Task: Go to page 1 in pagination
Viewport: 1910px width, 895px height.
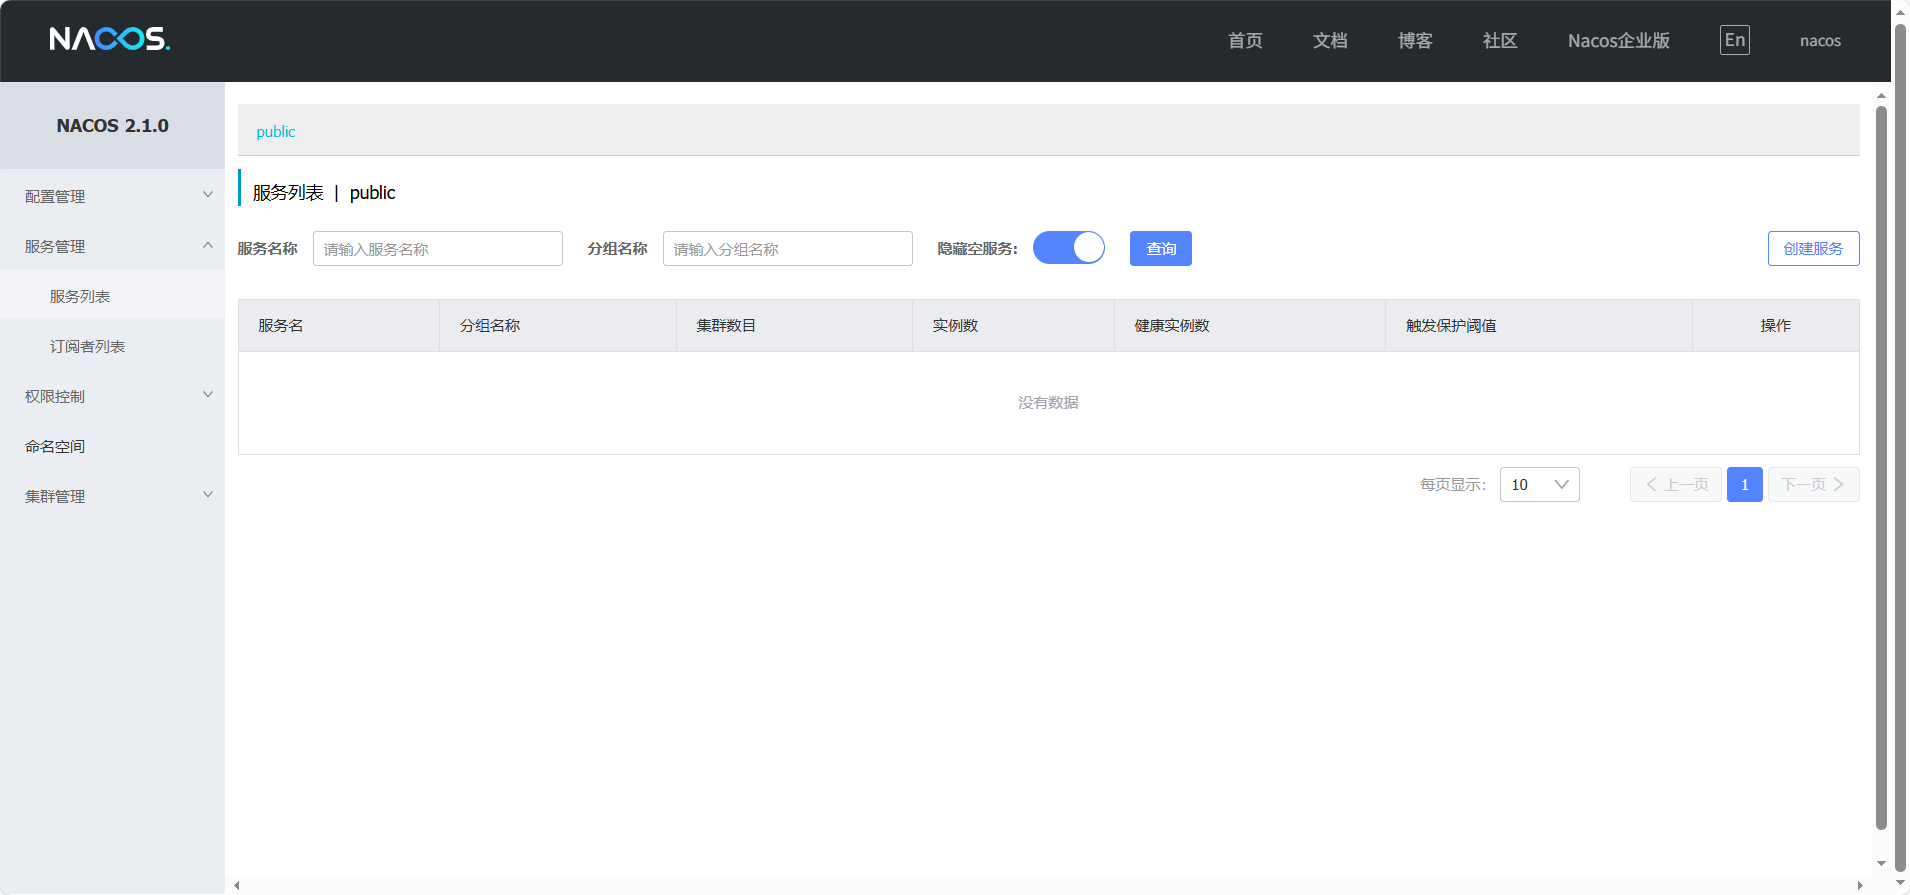Action: pyautogui.click(x=1745, y=485)
